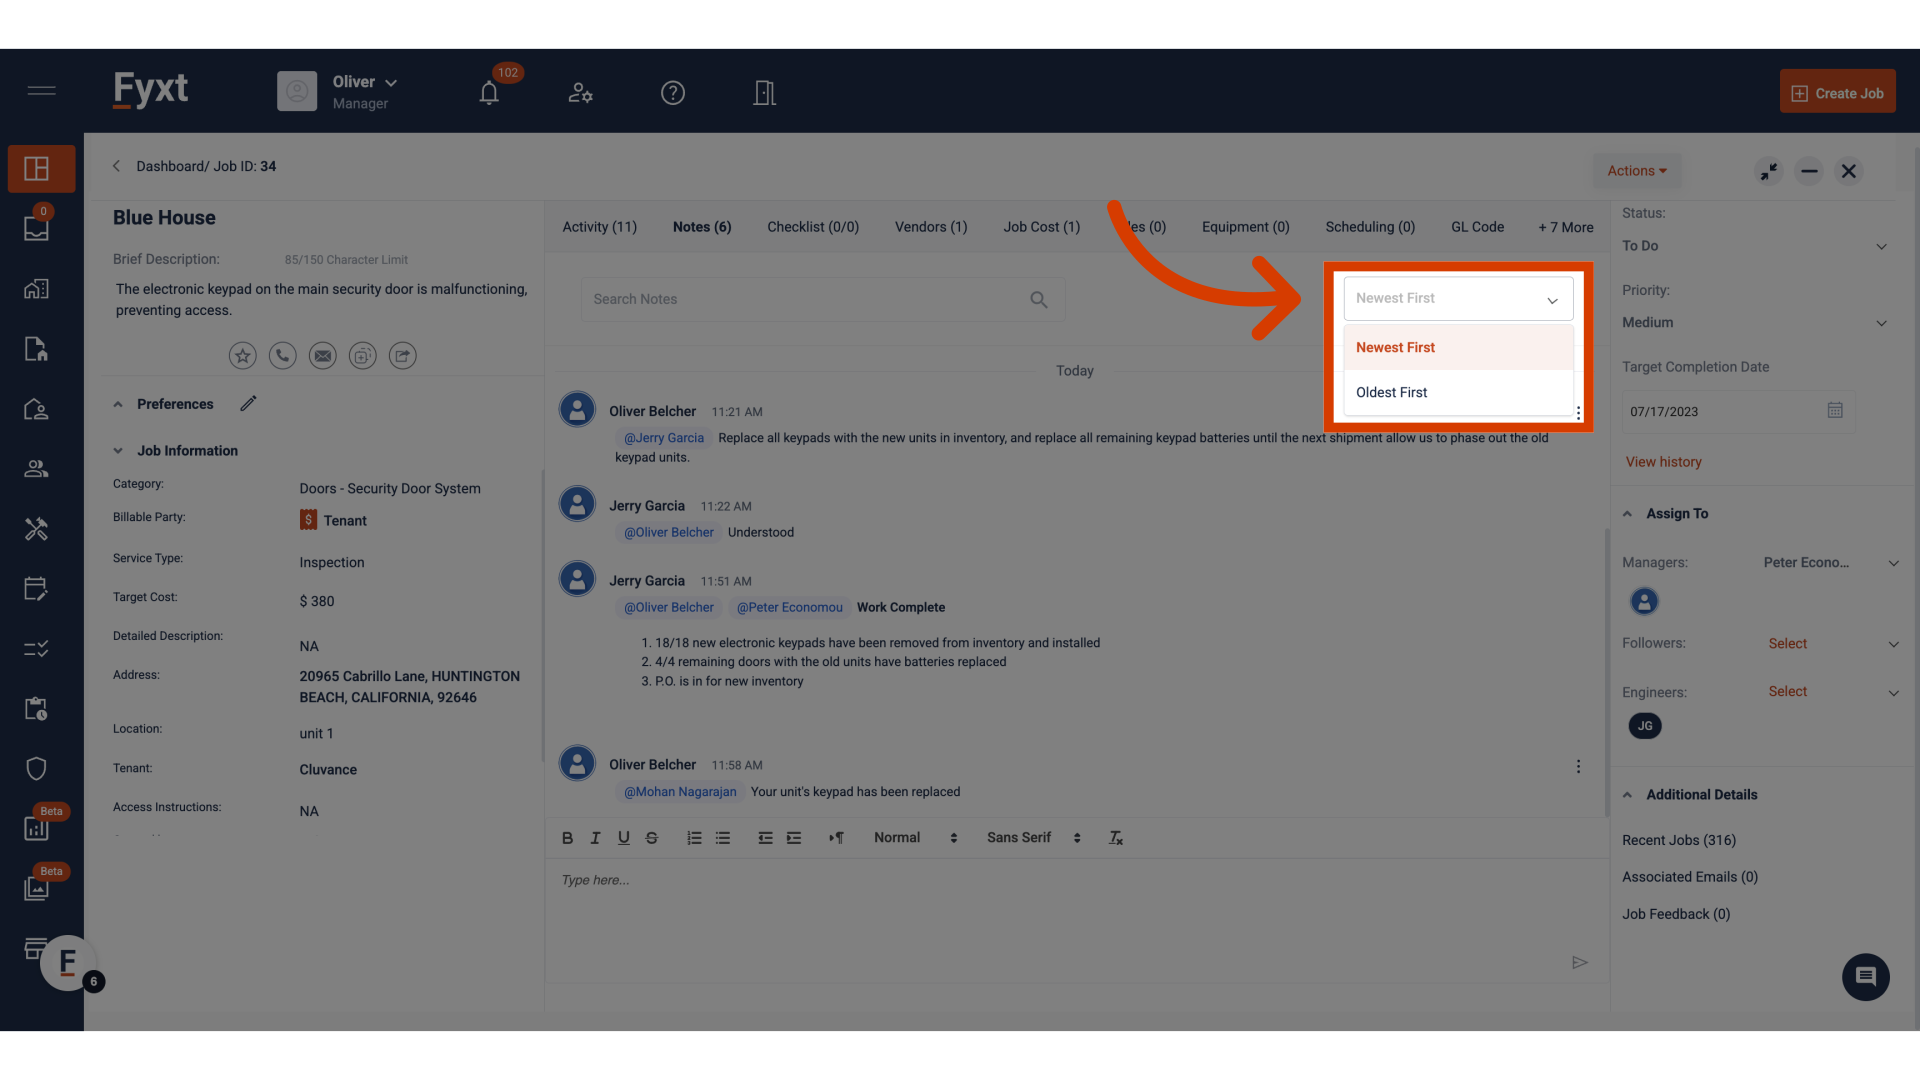This screenshot has width=1920, height=1080.
Task: Edit Preferences with the pencil icon
Action: click(248, 403)
